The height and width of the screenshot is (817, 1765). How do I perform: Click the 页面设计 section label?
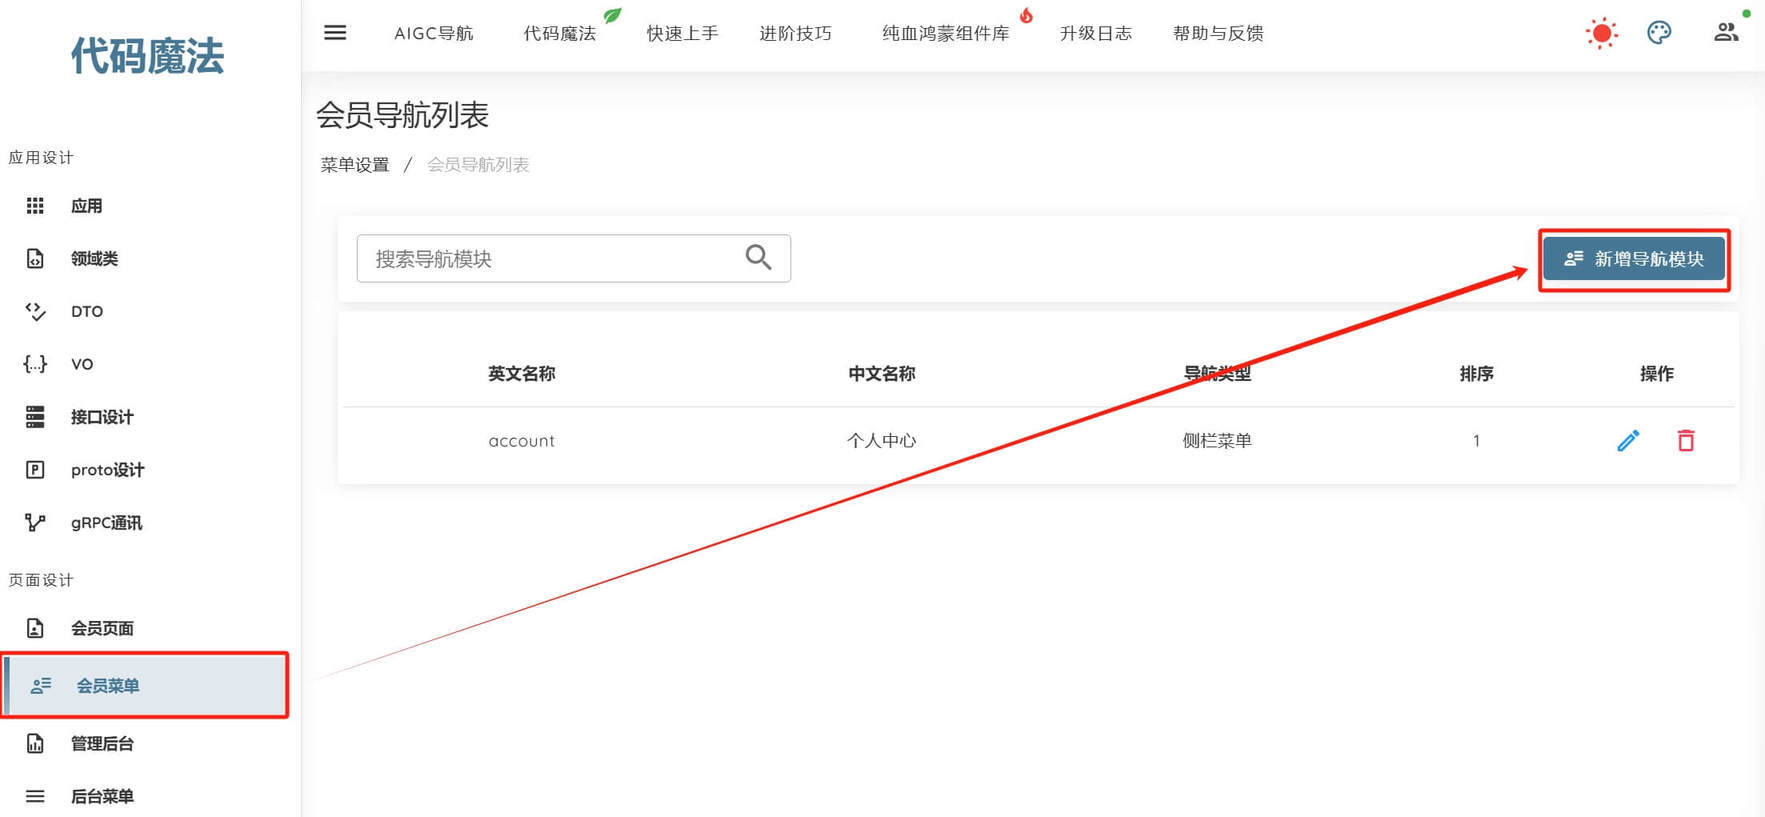coord(41,580)
